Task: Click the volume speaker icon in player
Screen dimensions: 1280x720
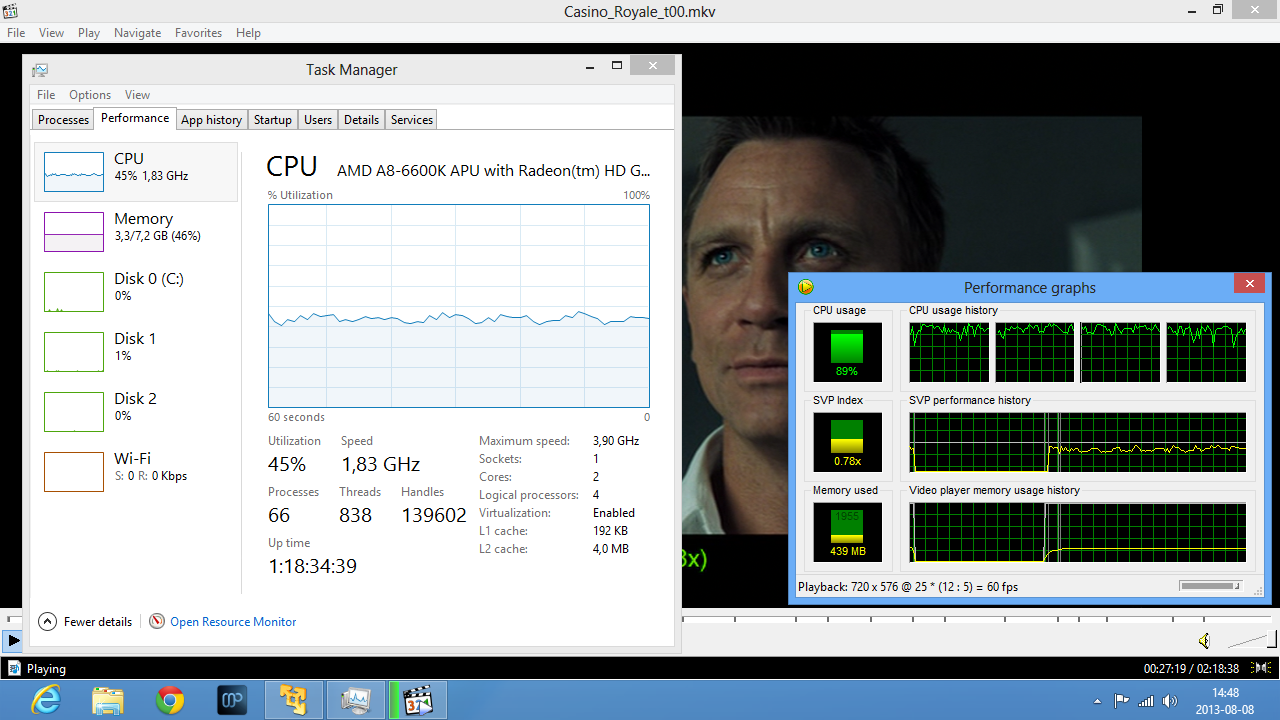Action: click(x=1204, y=641)
